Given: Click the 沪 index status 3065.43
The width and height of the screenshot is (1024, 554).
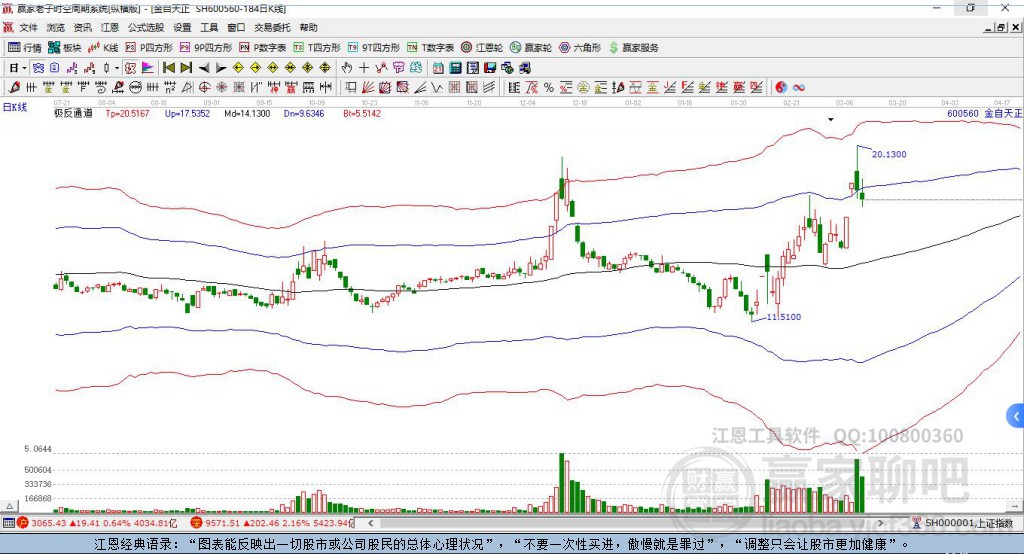Looking at the screenshot, I should click(97, 523).
